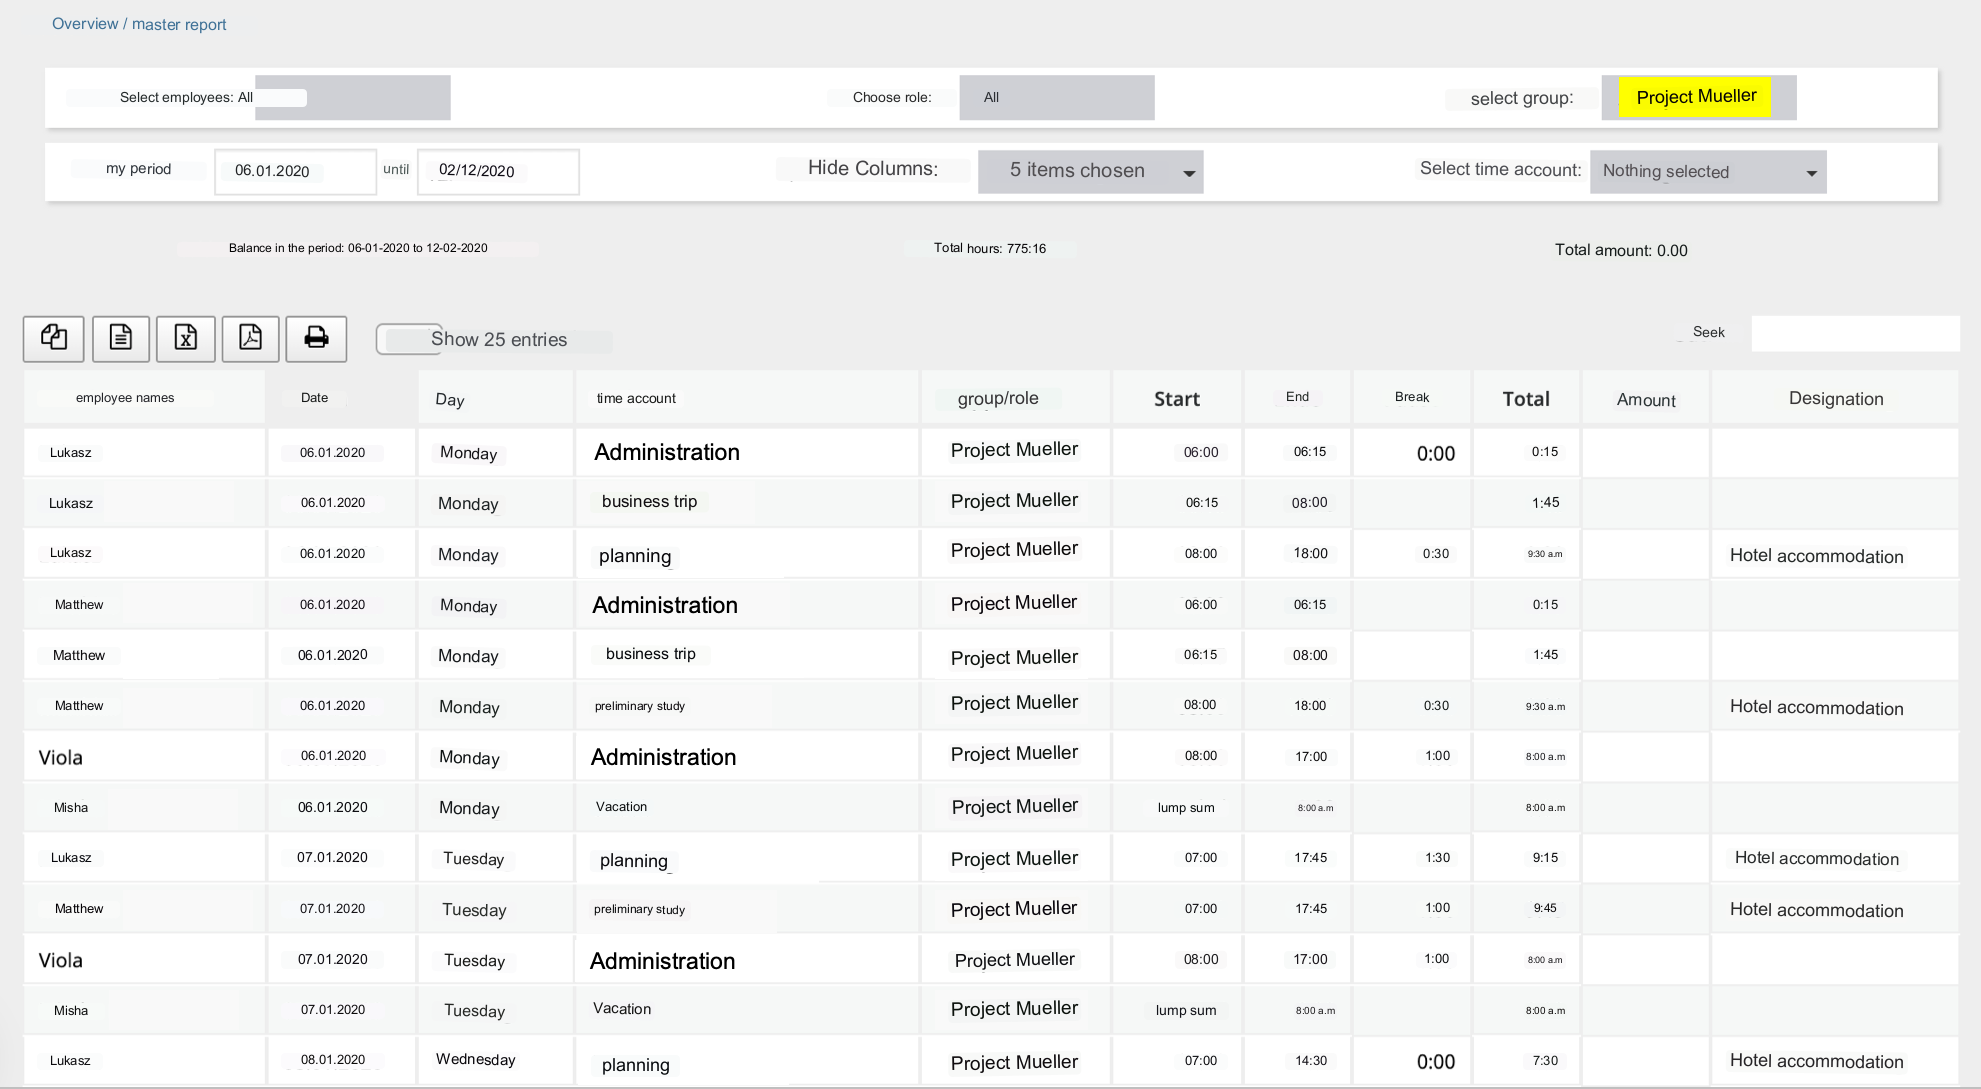Screen dimensions: 1981x1089
Task: Open the Choose role dropdown
Action: (1057, 98)
